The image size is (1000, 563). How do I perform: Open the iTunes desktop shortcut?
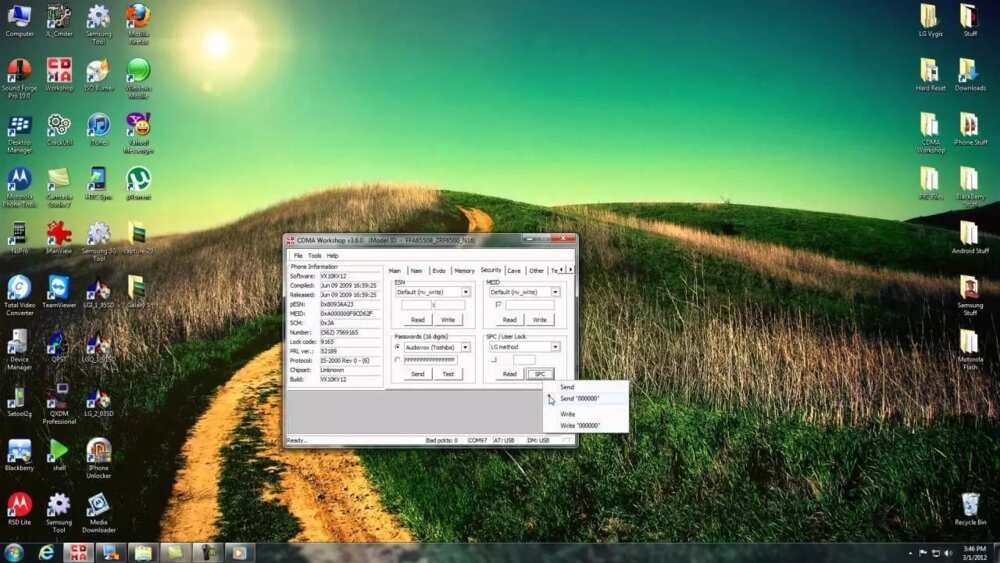coord(99,129)
